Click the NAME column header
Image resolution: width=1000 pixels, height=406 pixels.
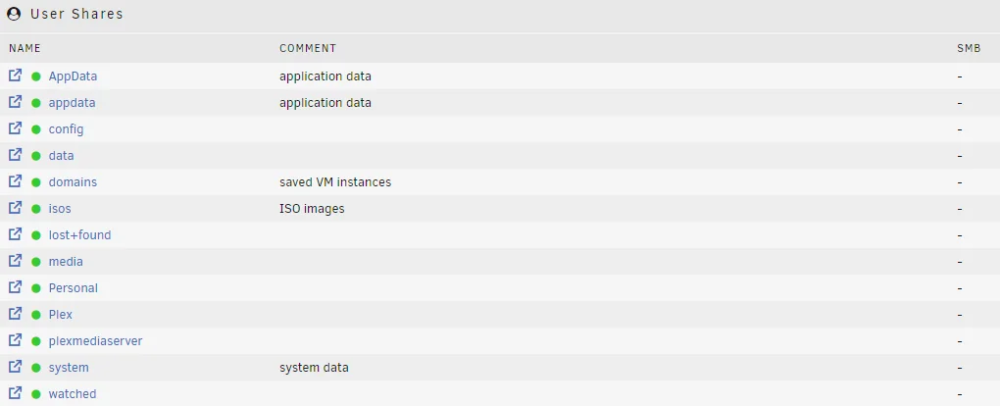[x=25, y=48]
